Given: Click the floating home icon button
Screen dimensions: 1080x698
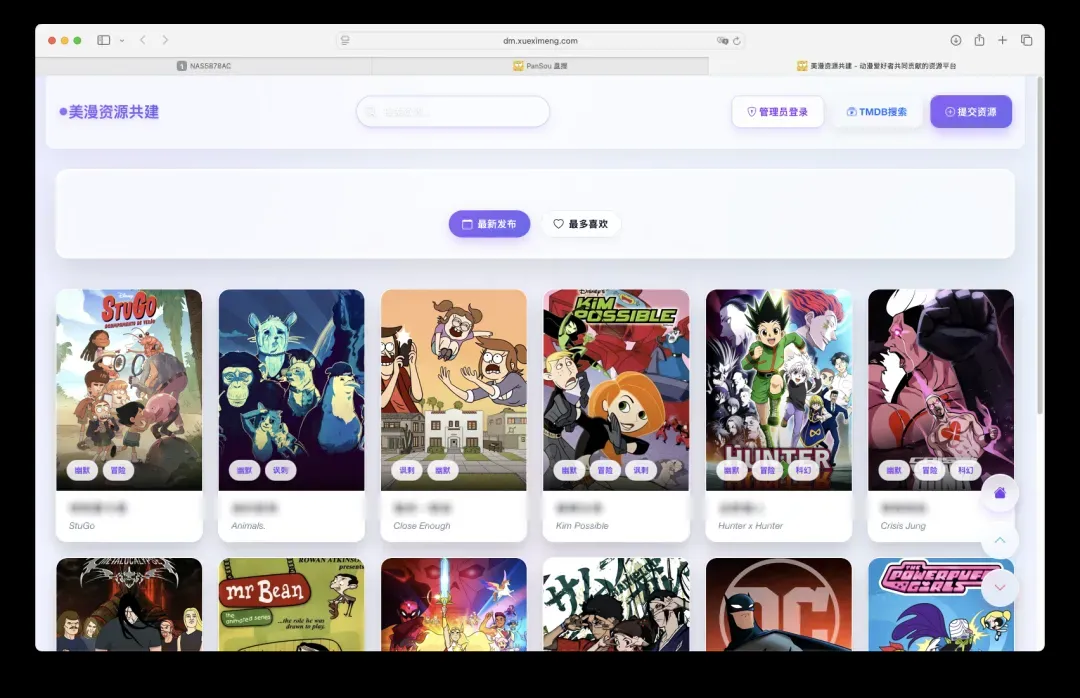Looking at the screenshot, I should pyautogui.click(x=1000, y=493).
